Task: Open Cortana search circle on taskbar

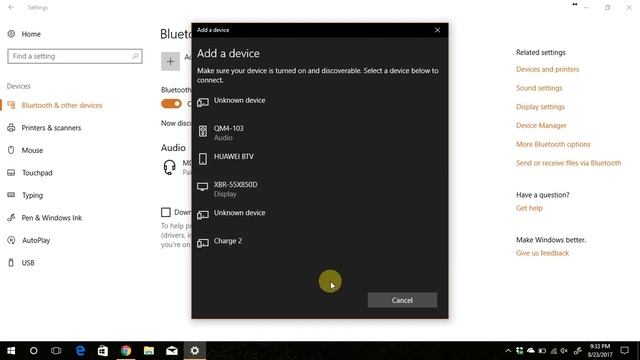Action: (33, 351)
